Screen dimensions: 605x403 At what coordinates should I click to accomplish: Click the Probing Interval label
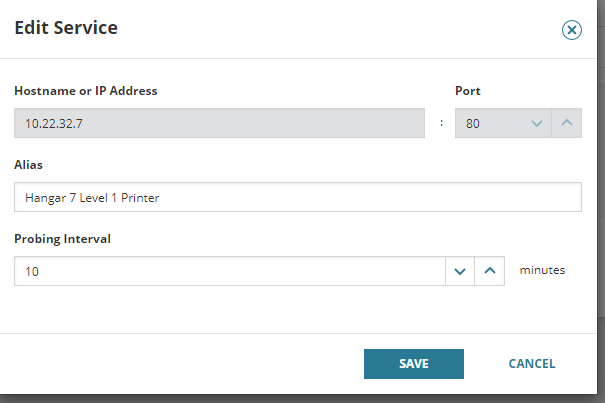[62, 239]
